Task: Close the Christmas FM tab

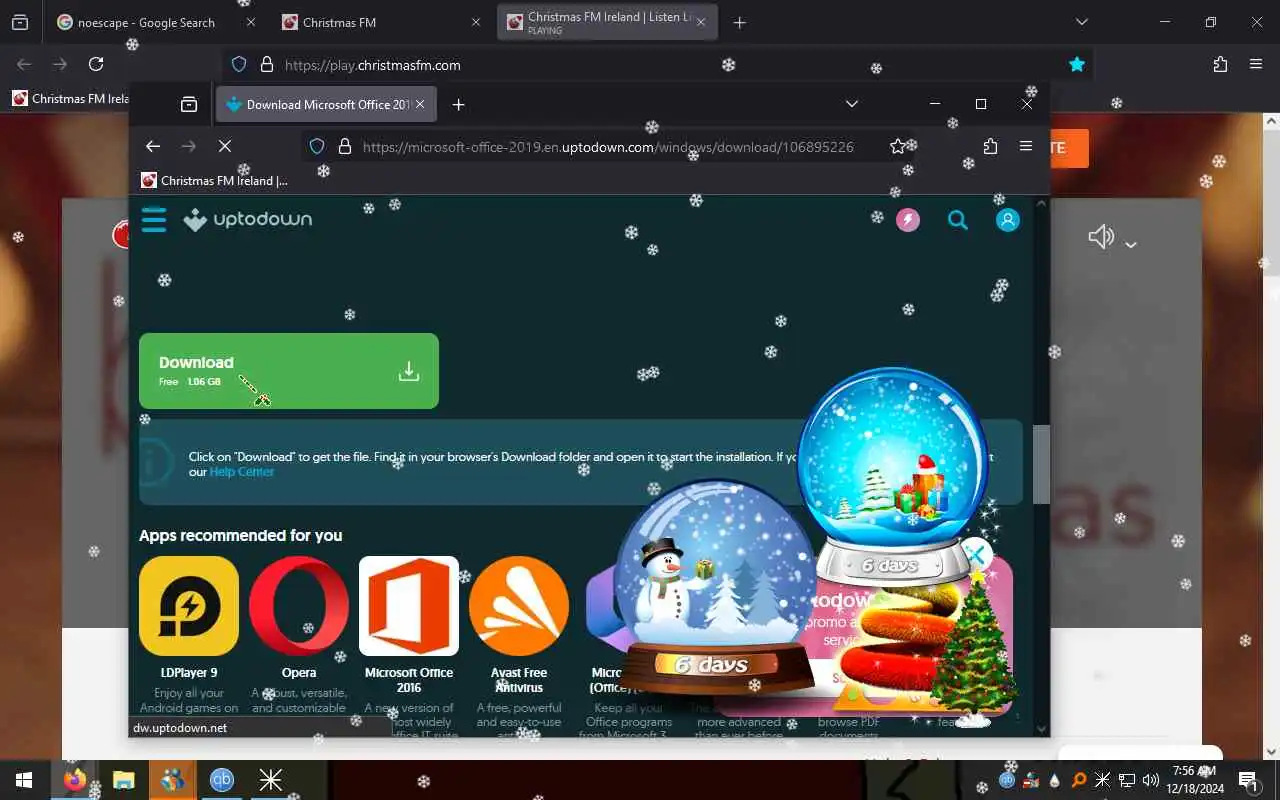Action: click(477, 22)
